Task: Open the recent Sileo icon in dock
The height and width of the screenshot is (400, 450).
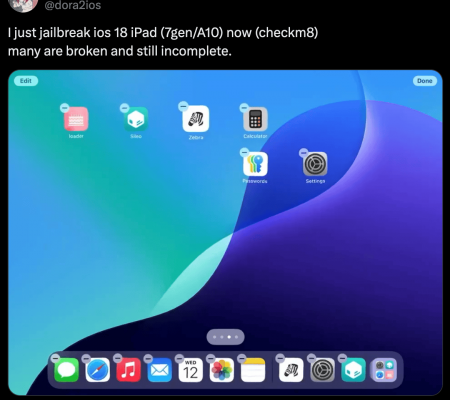Action: pos(353,370)
